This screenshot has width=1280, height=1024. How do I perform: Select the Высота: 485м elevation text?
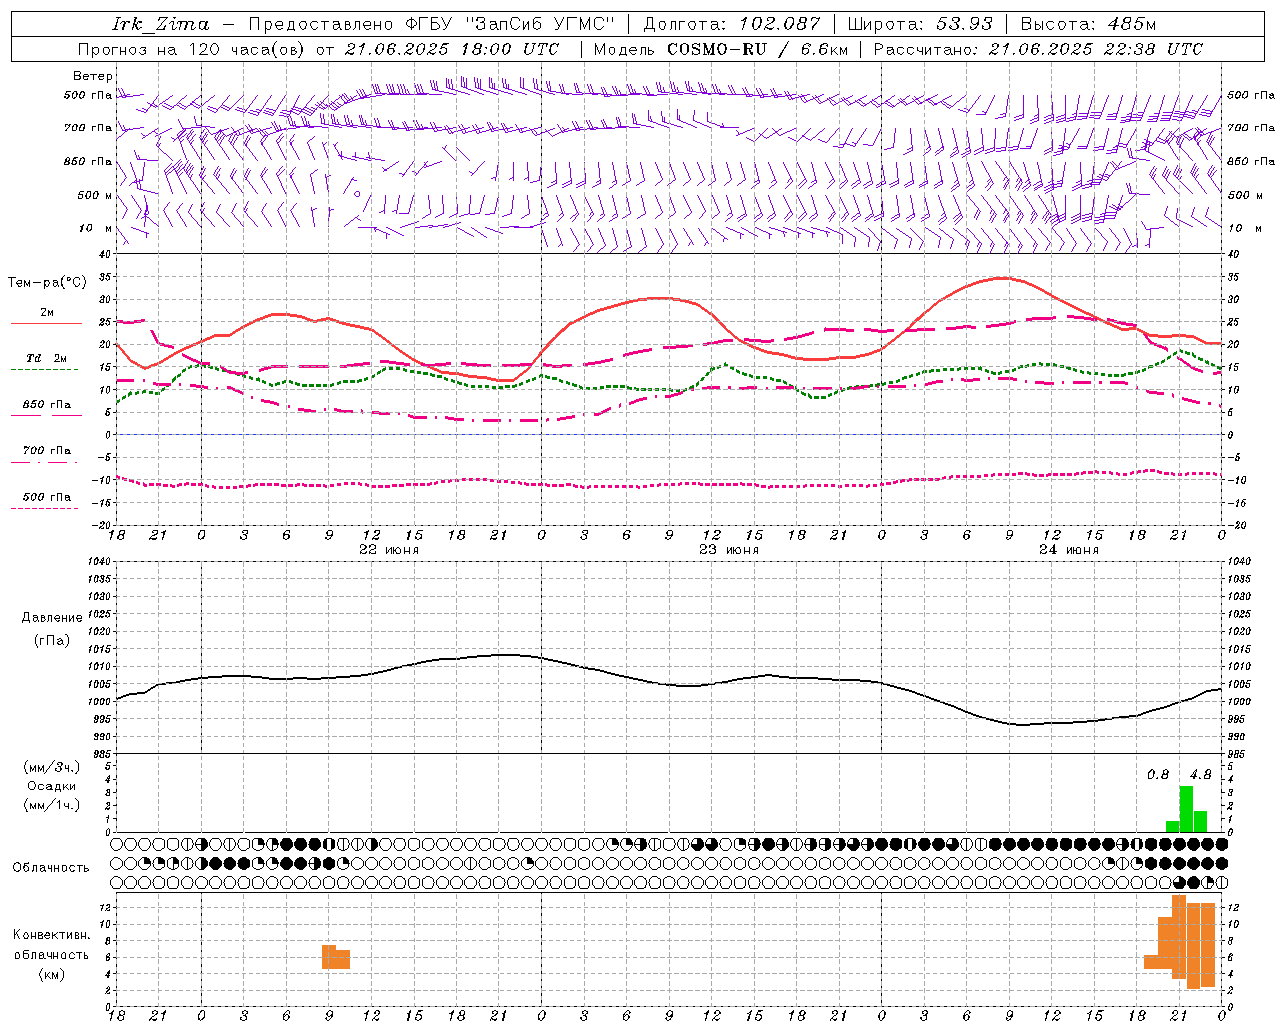(x=1088, y=24)
